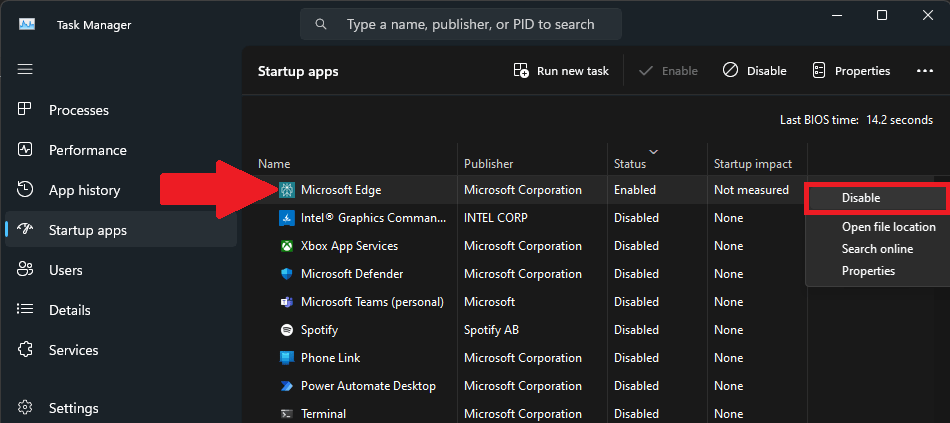Select the Microsoft Edge row name
Image resolution: width=950 pixels, height=423 pixels.
340,190
